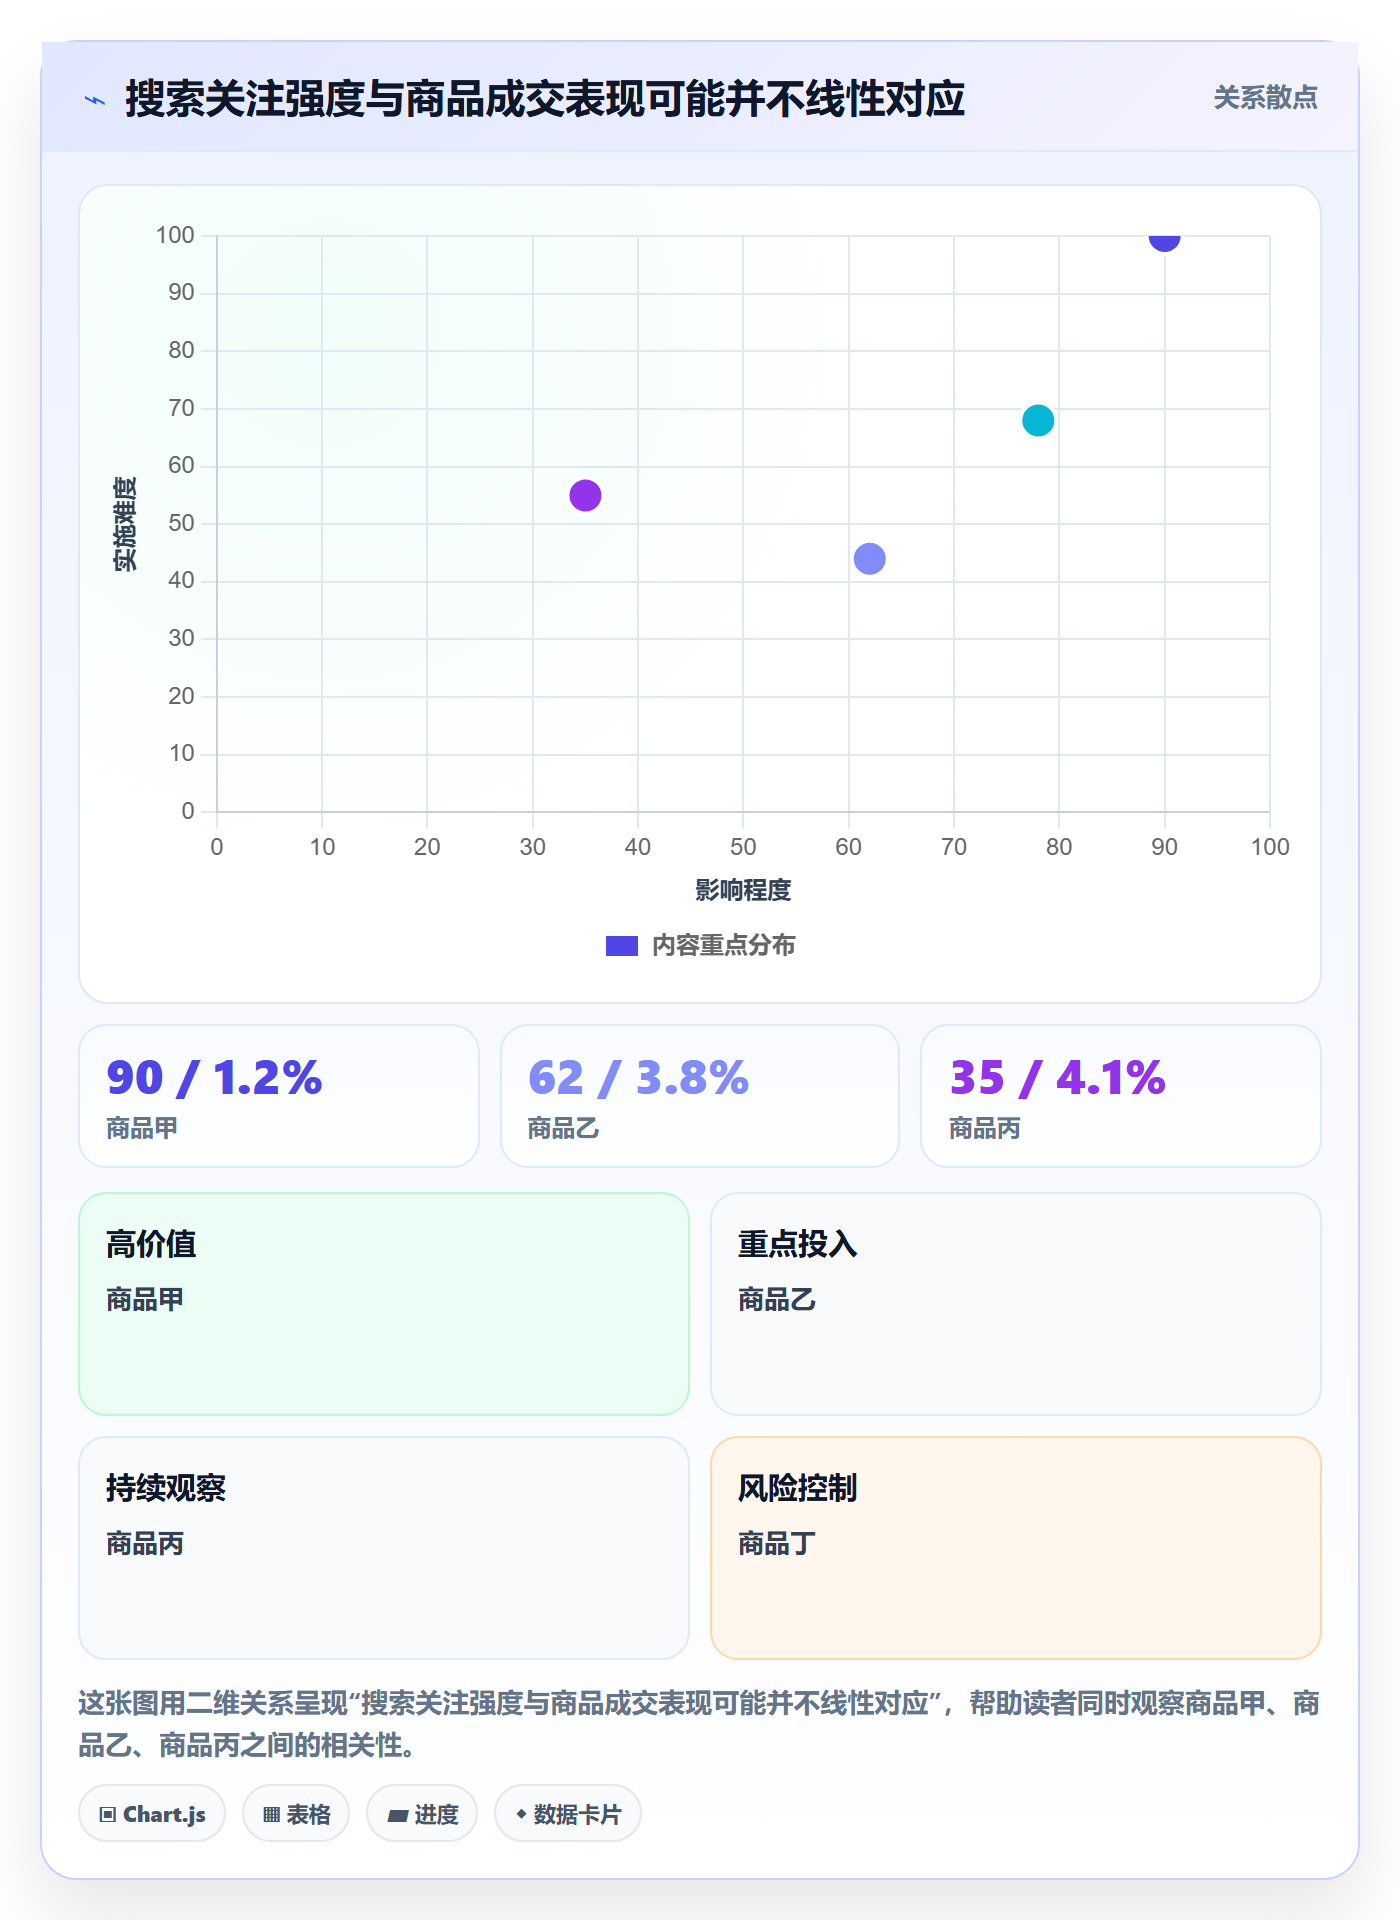Click the 重点投入 quadrant card
The height and width of the screenshot is (1920, 1400).
[x=1016, y=1304]
